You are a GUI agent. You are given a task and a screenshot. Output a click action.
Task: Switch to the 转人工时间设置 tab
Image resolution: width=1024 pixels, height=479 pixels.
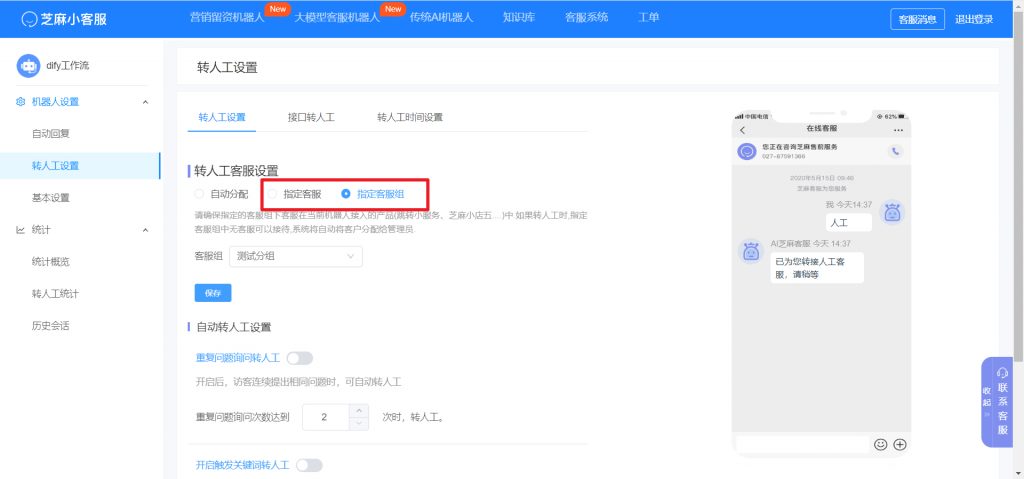(x=409, y=118)
